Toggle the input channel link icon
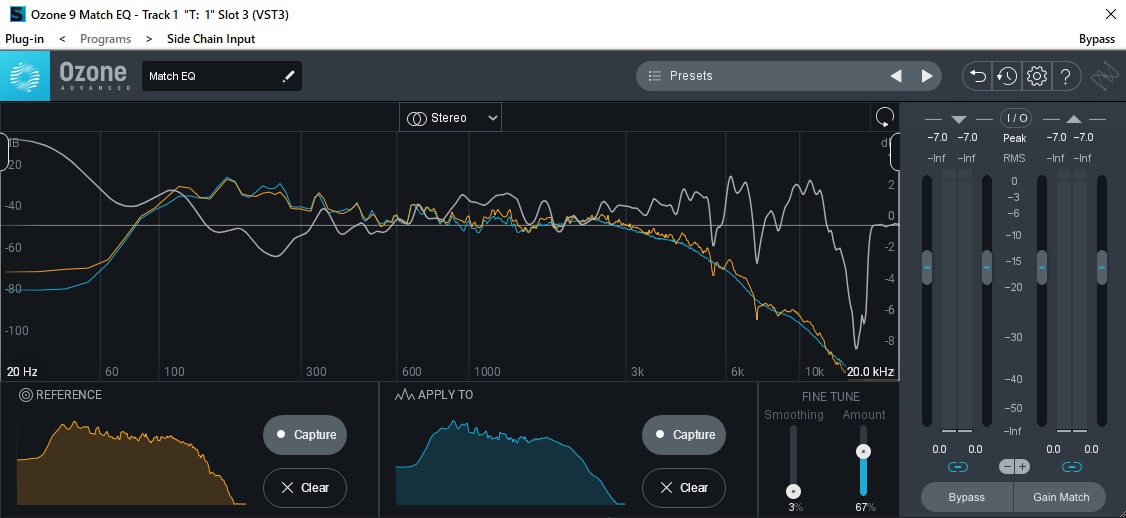 [x=958, y=467]
